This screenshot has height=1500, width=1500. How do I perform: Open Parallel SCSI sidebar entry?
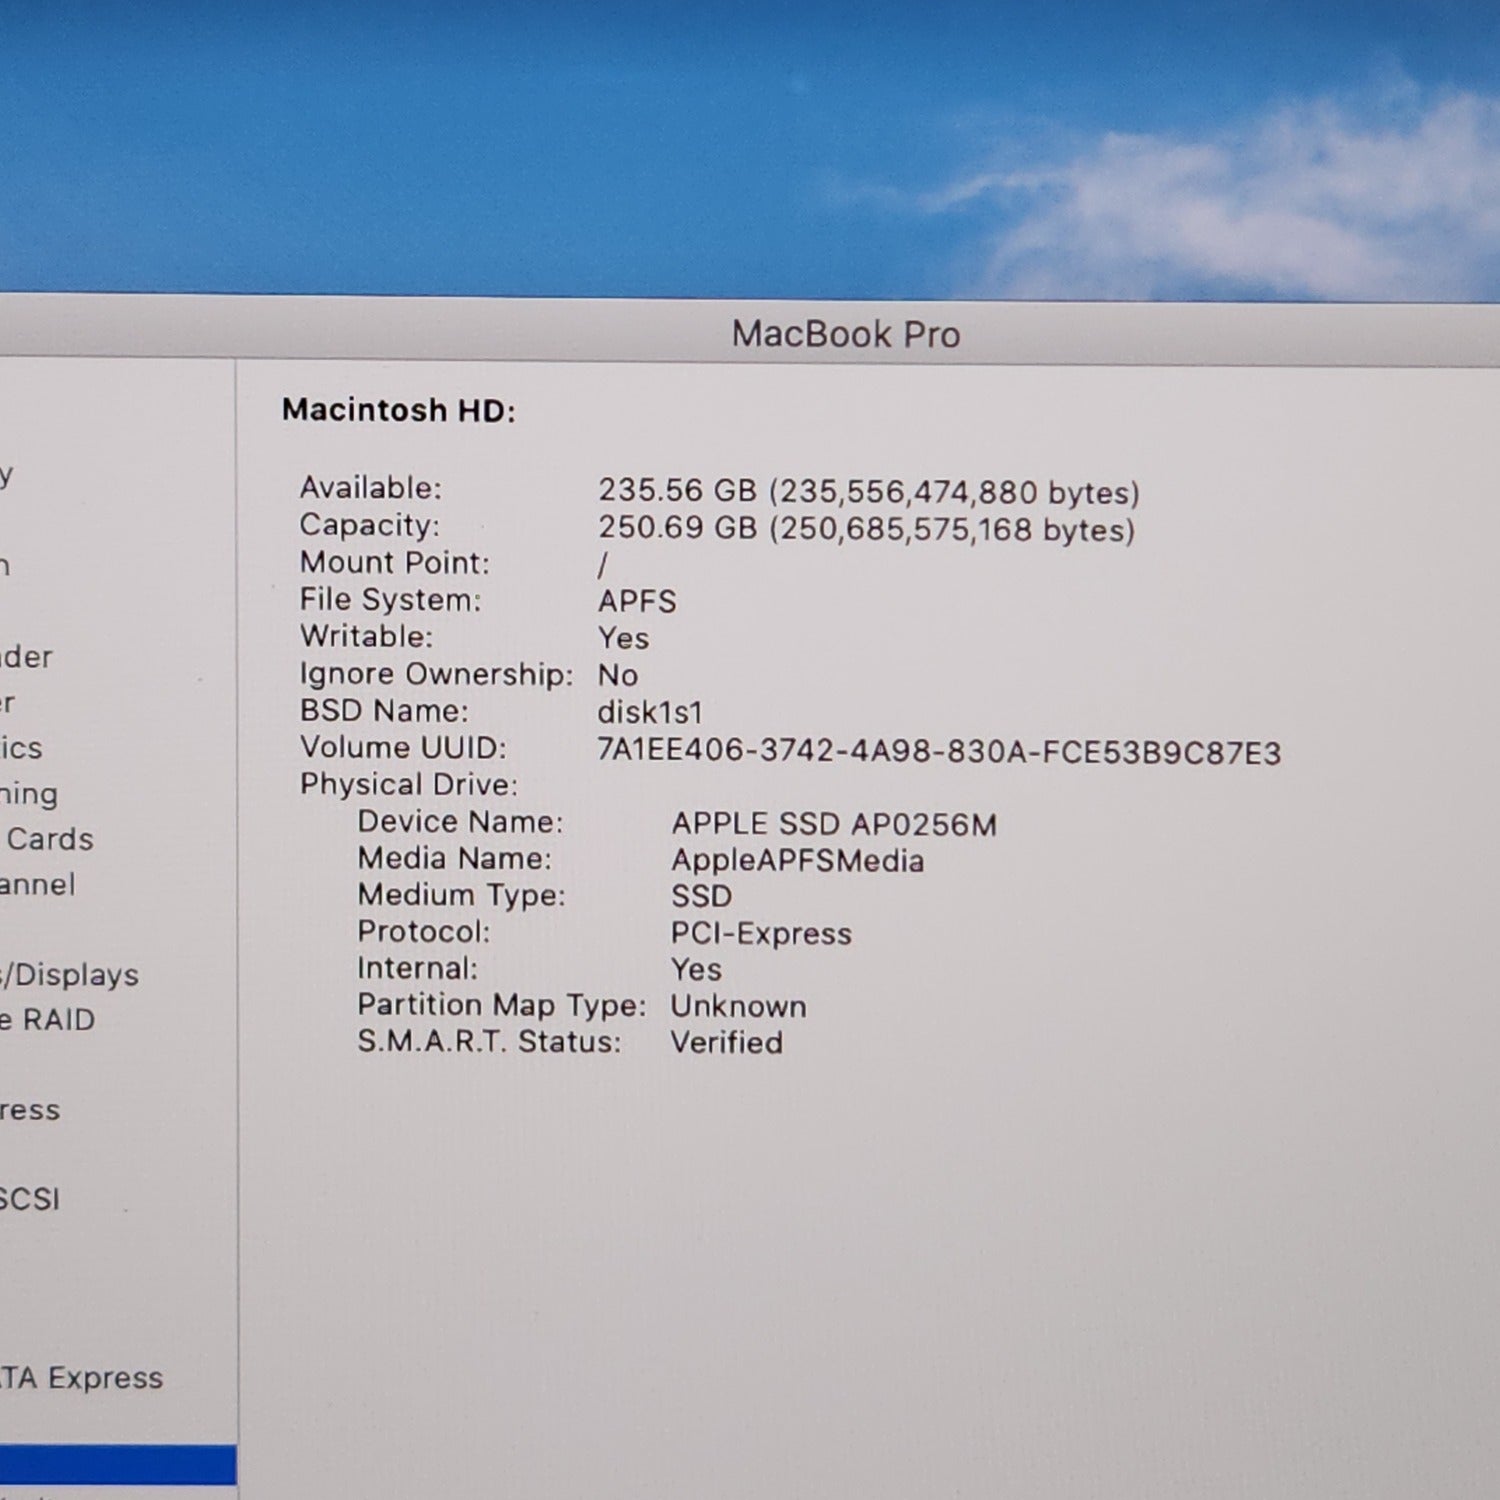(30, 1199)
